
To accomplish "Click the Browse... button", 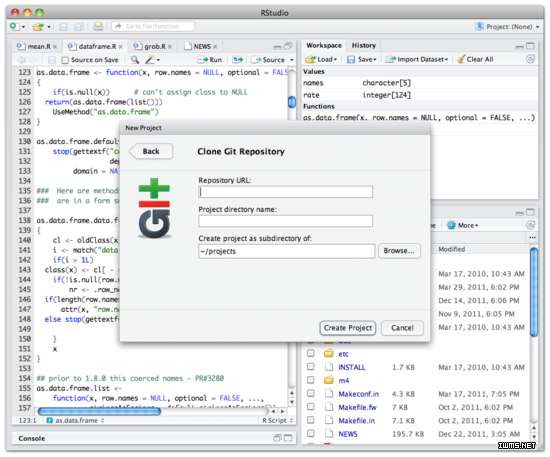I will [399, 251].
